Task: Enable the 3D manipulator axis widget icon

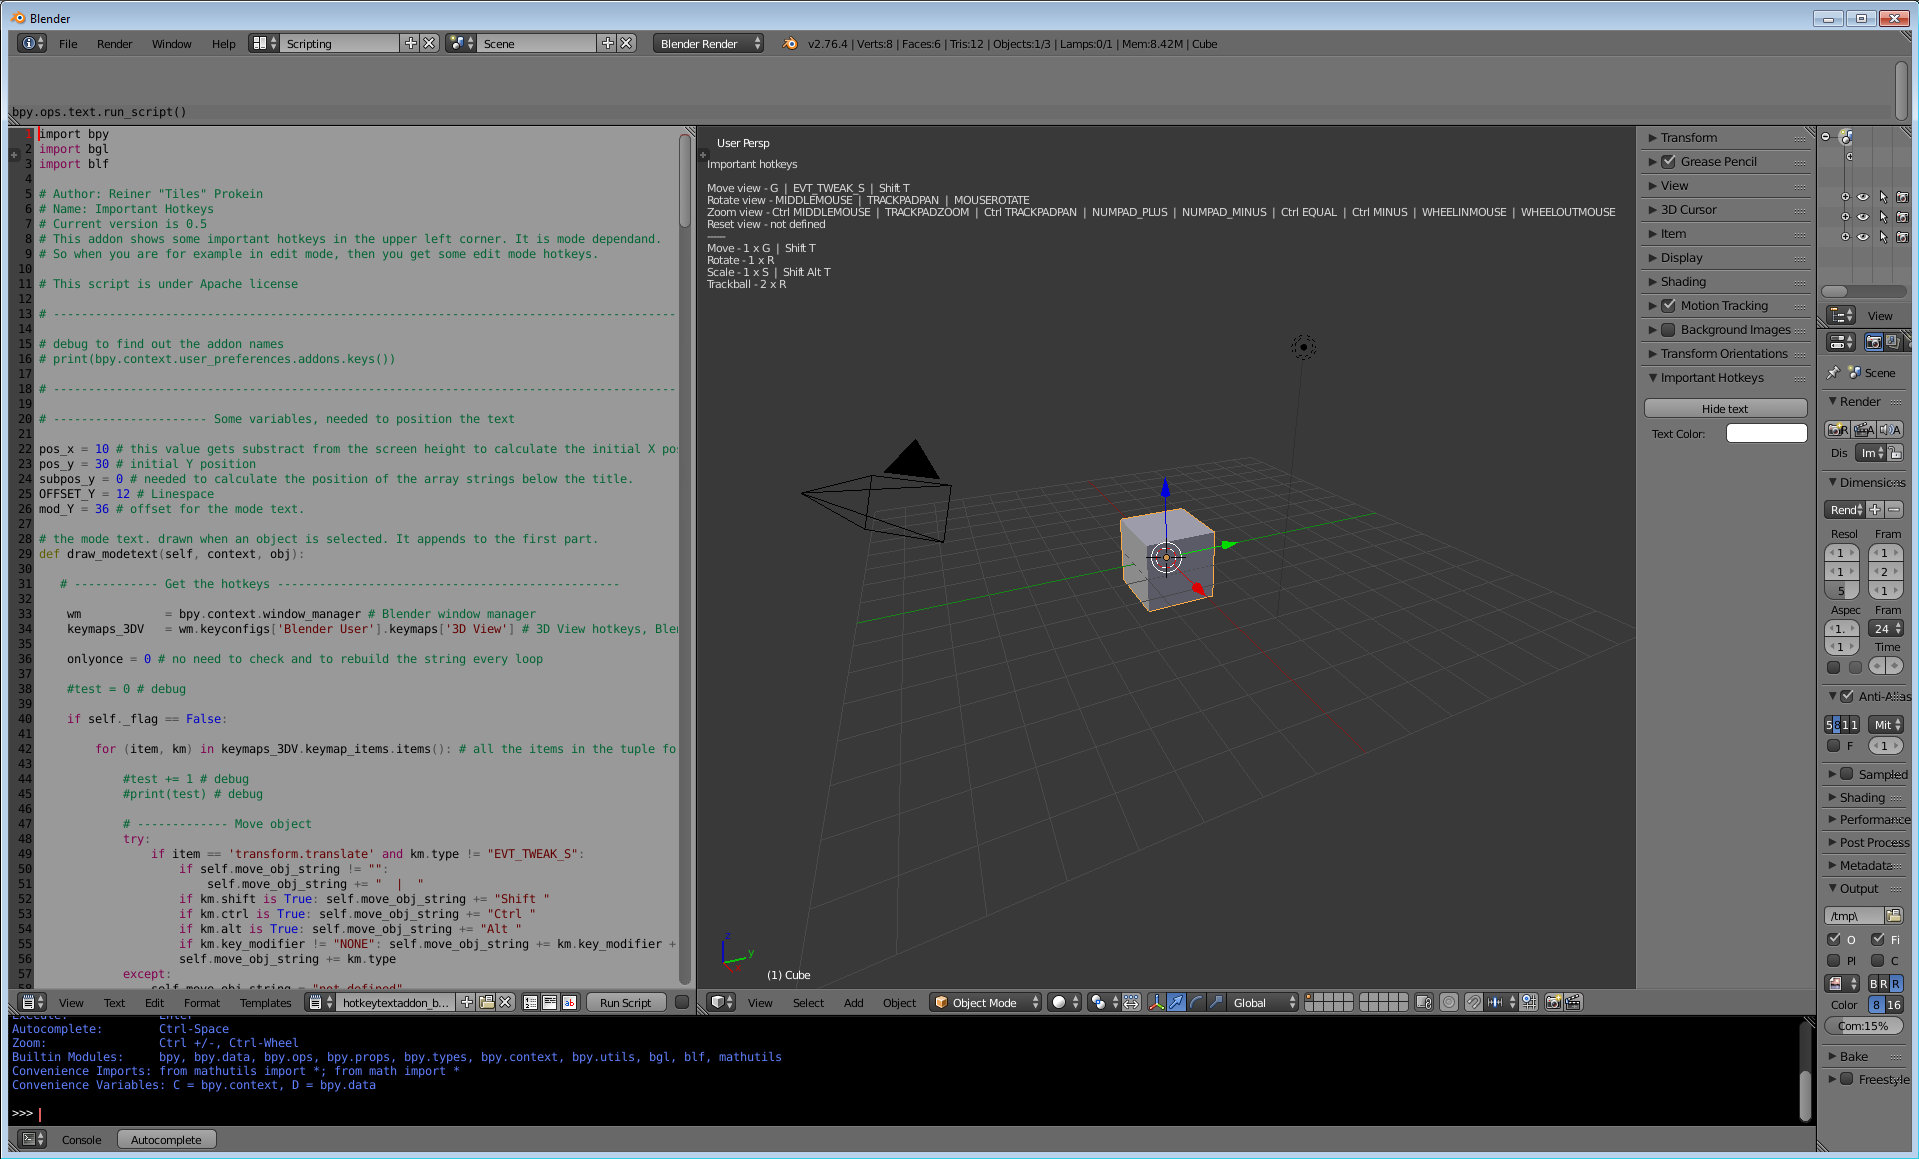Action: (1156, 1002)
